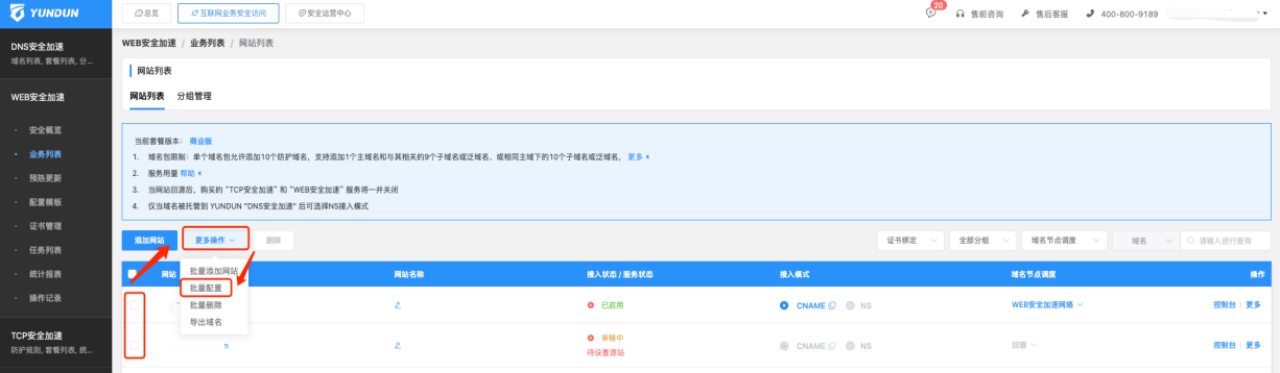Viewport: 1280px width, 373px height.
Task: Open 证书管理 in the sidebar
Action: [x=45, y=226]
